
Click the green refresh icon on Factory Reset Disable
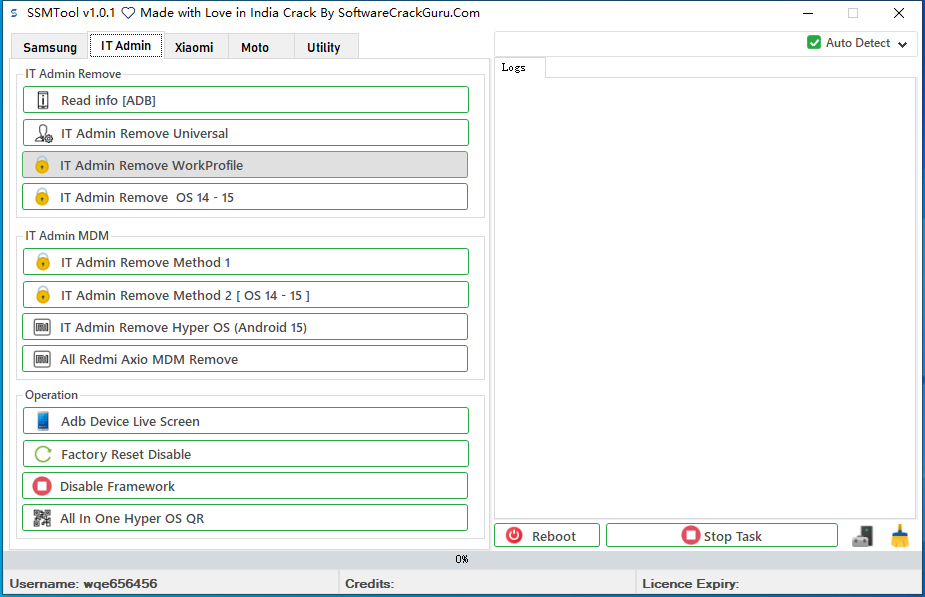pos(43,454)
